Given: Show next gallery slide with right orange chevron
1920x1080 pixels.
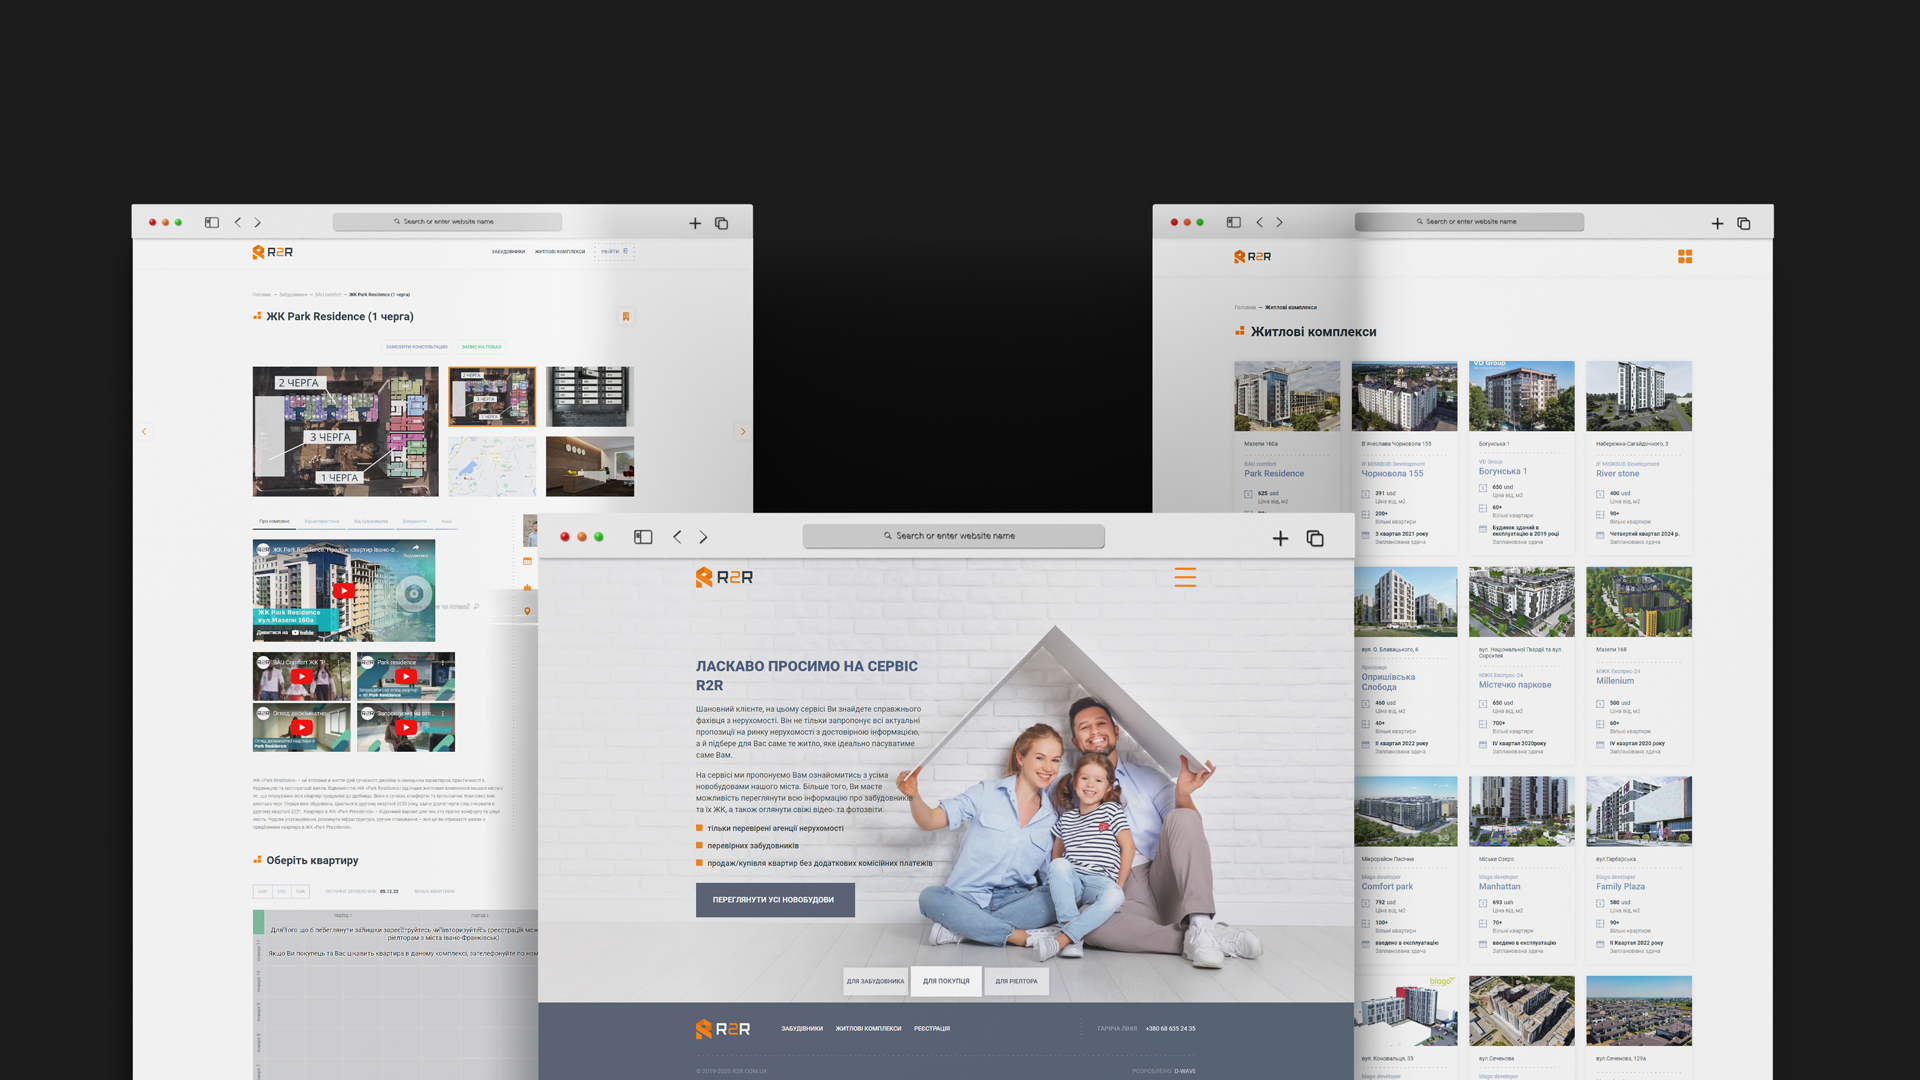Looking at the screenshot, I should pyautogui.click(x=742, y=432).
